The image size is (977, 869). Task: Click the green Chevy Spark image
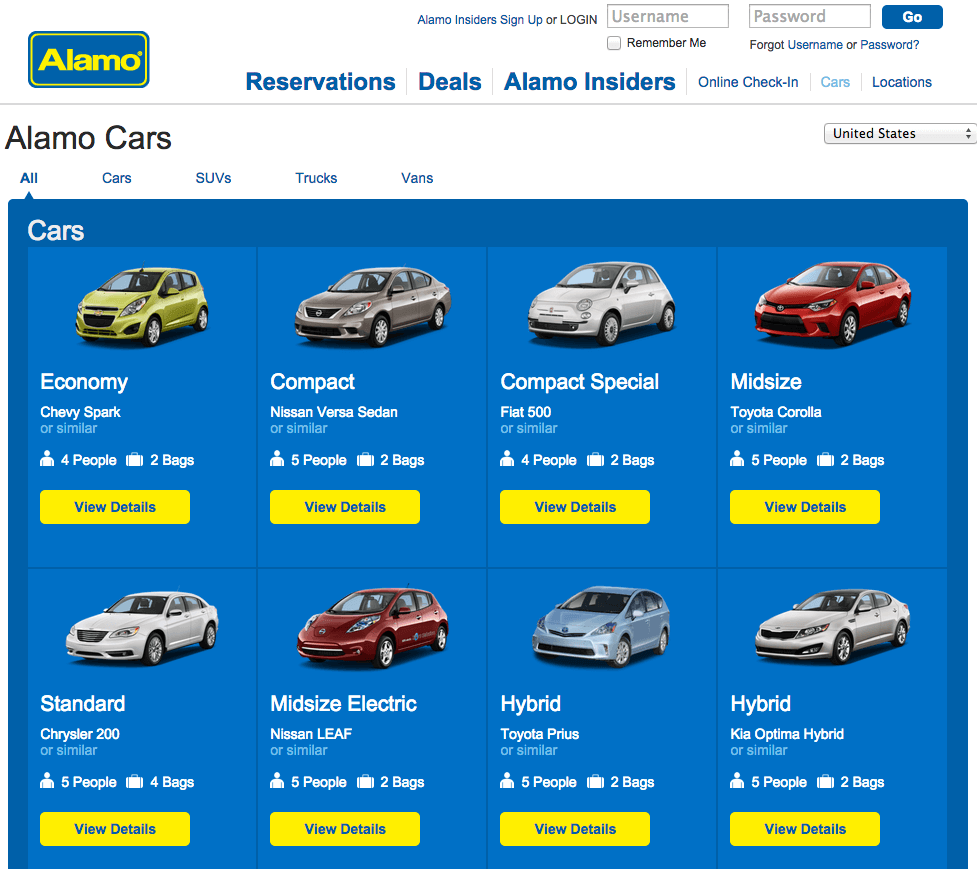142,306
